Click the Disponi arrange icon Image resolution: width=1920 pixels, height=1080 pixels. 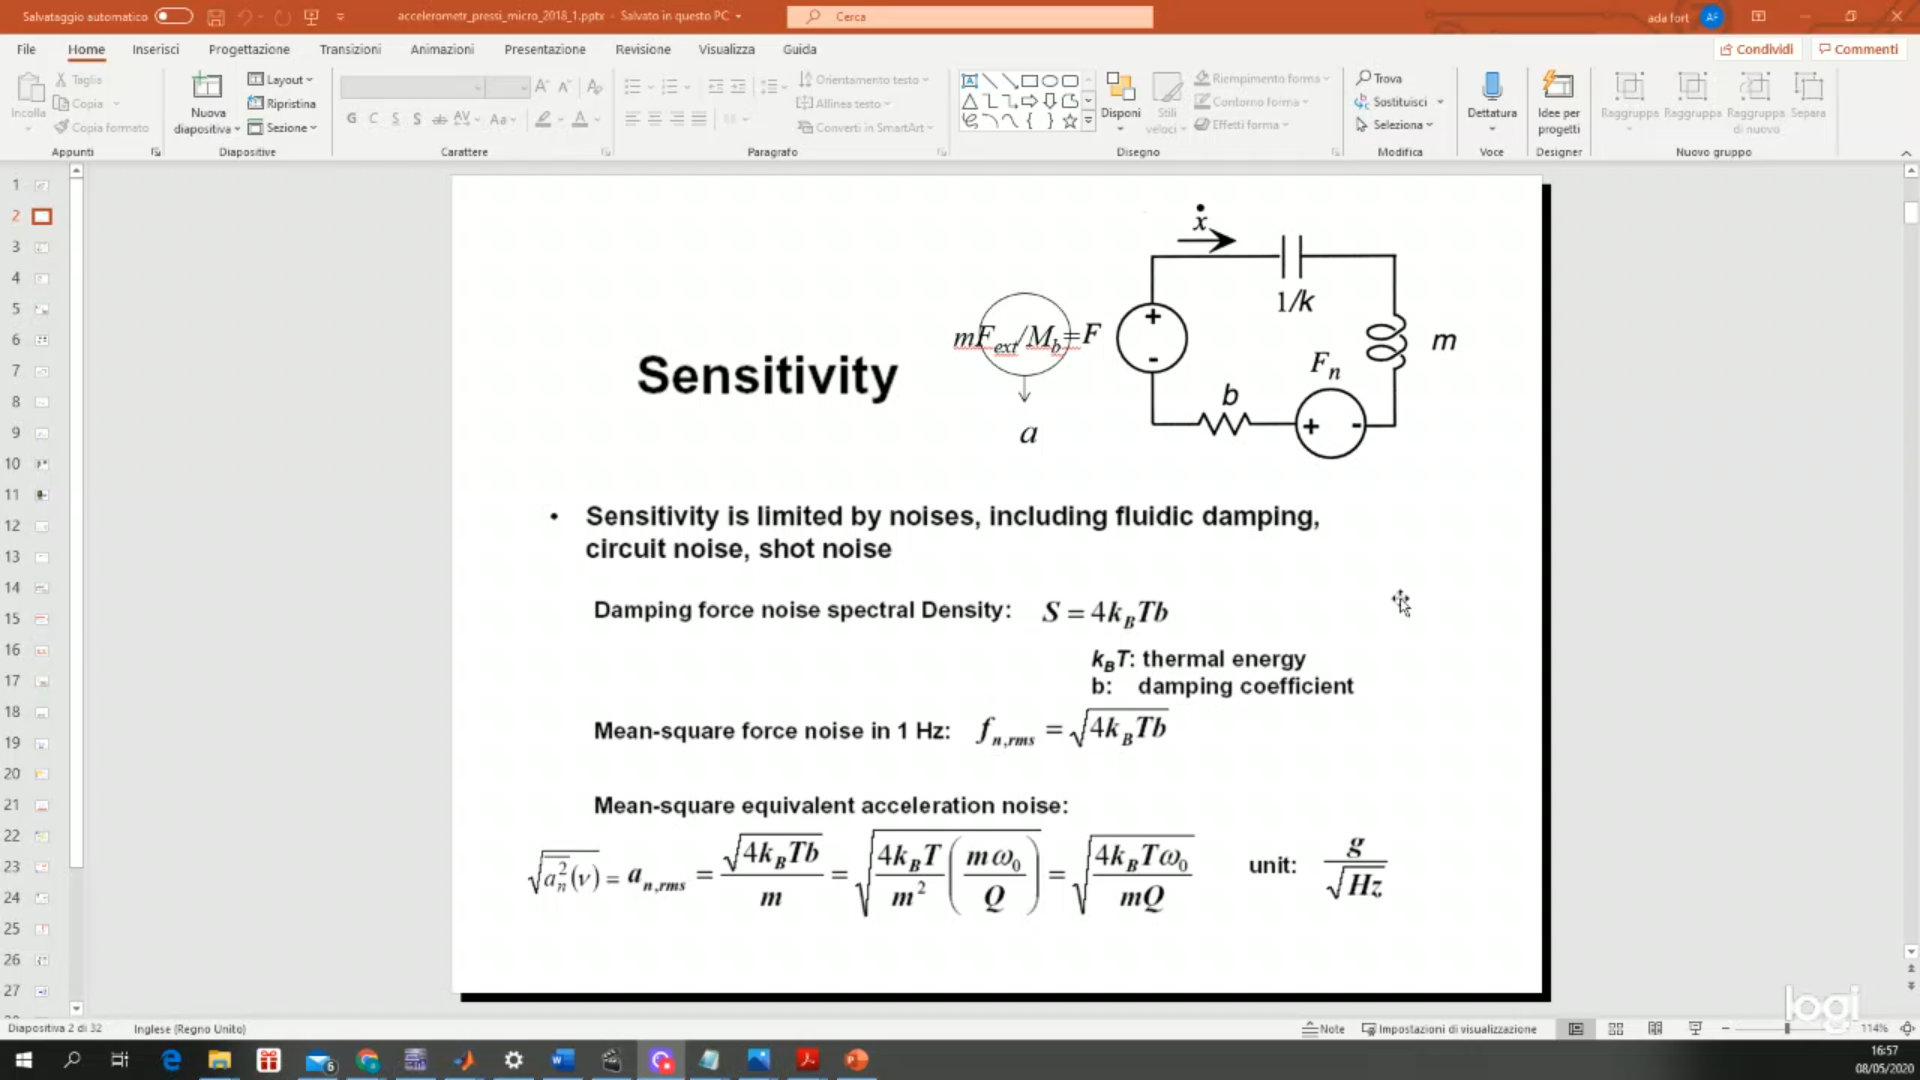point(1120,88)
